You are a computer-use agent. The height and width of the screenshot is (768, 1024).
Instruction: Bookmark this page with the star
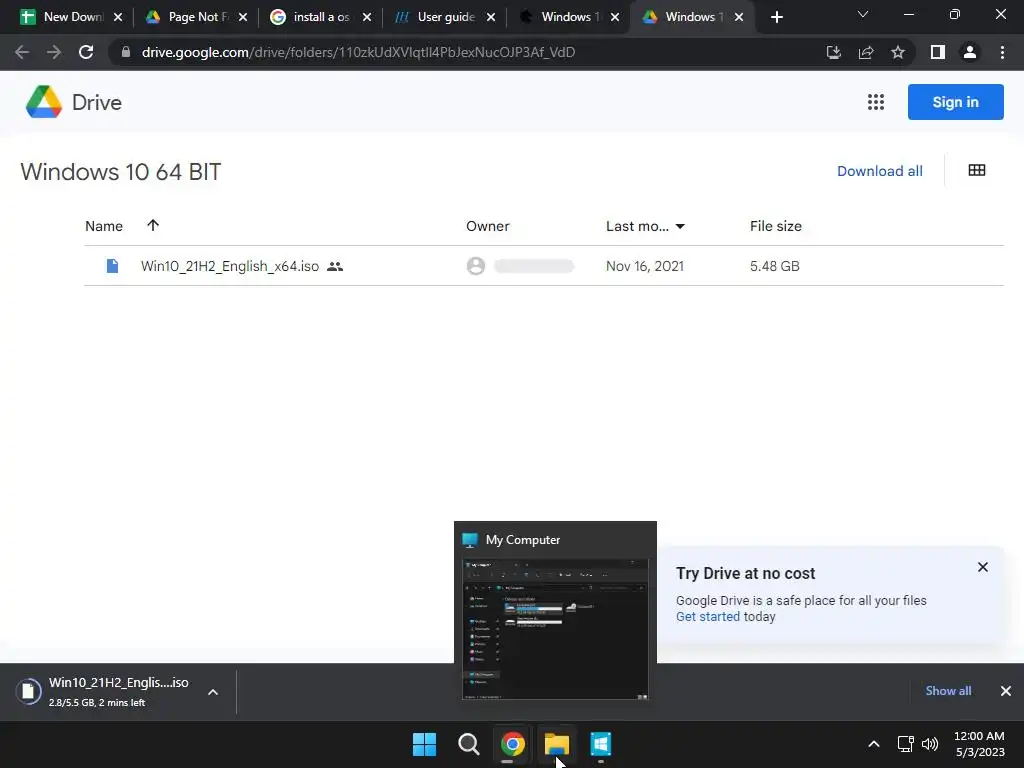click(x=898, y=52)
